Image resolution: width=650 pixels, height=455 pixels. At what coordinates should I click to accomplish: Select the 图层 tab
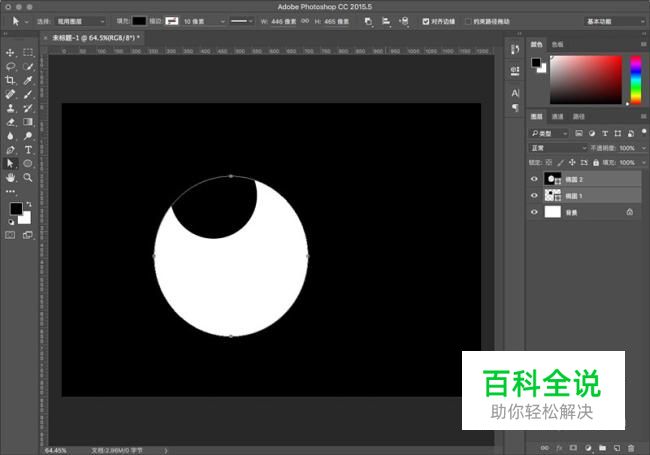coord(536,116)
